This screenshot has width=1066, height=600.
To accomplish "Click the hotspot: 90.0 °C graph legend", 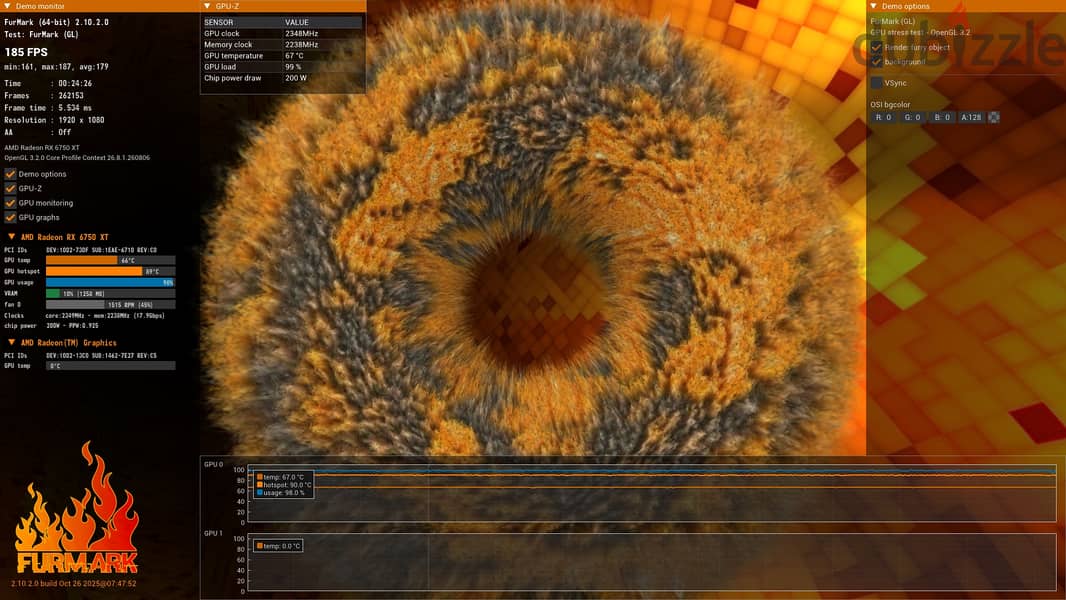I will (284, 485).
